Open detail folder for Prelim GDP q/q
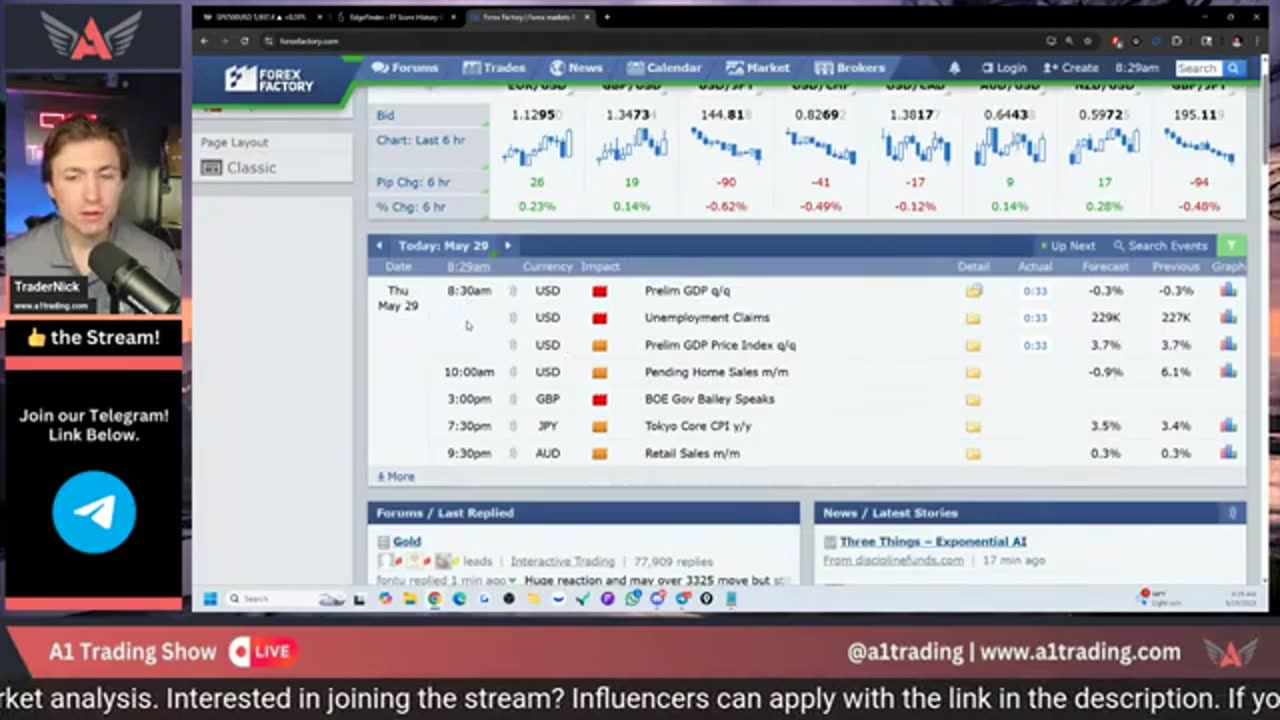The image size is (1280, 720). [973, 291]
